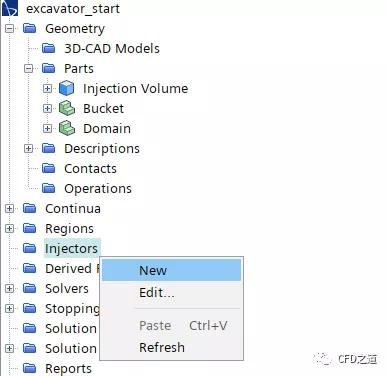Click the Injectors folder icon
Image resolution: width=388 pixels, height=376 pixels.
coord(30,249)
